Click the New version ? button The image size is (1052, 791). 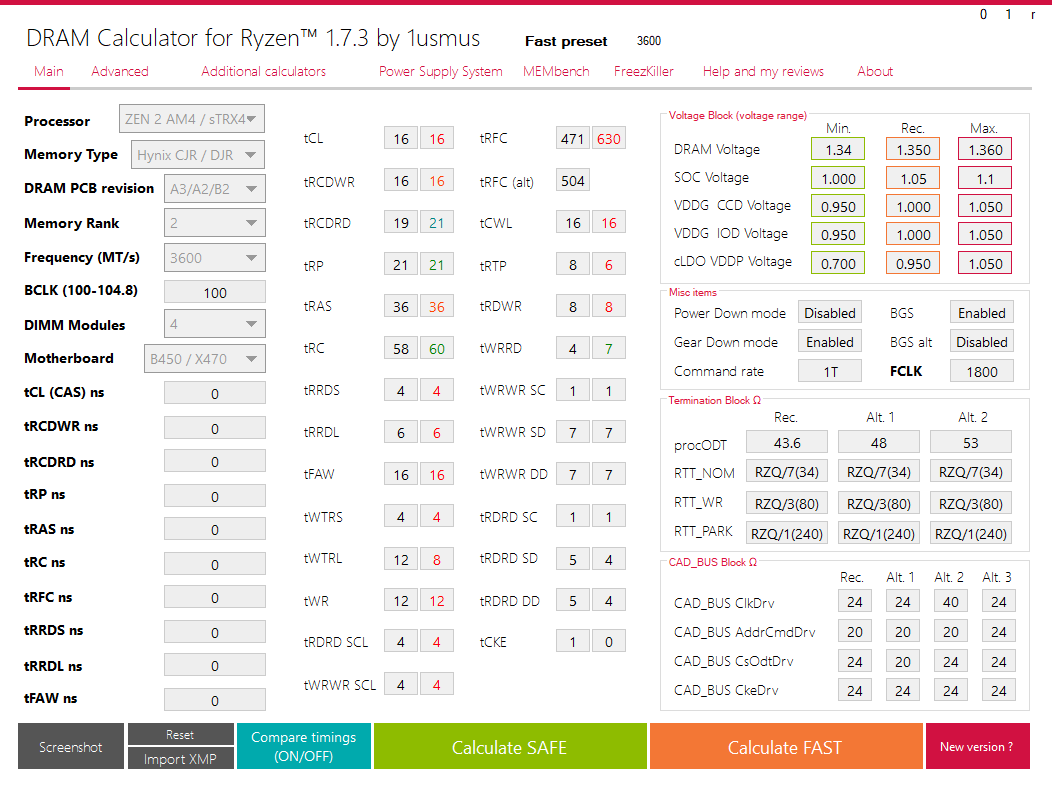tap(977, 746)
